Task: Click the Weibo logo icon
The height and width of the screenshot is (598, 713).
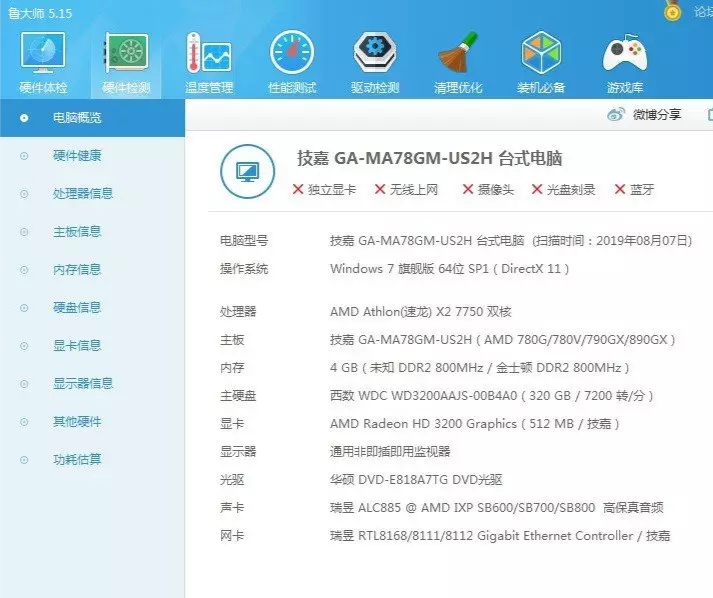Action: coord(616,114)
